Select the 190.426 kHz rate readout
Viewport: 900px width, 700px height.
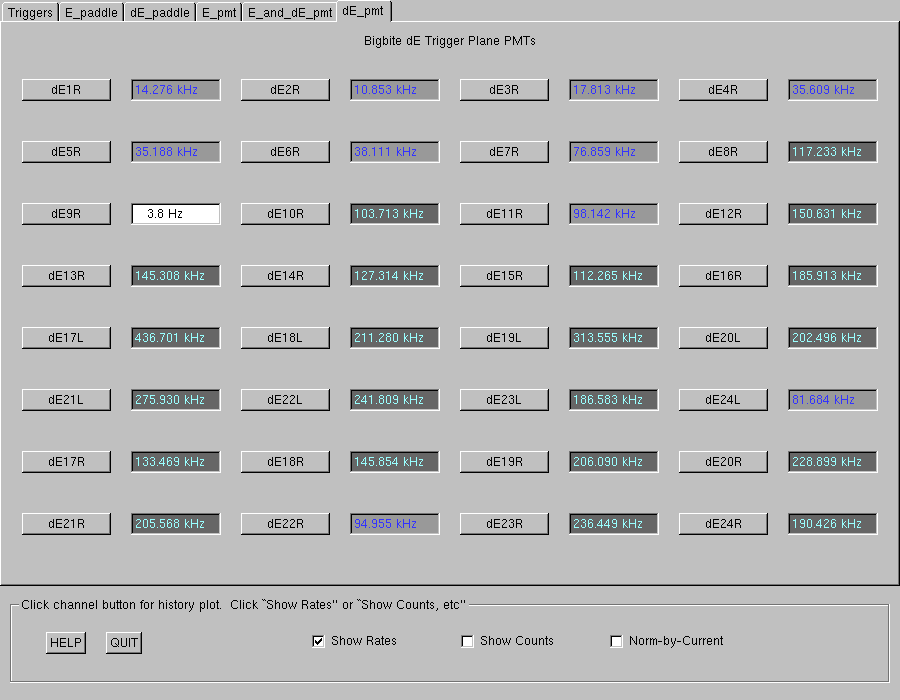(x=833, y=524)
